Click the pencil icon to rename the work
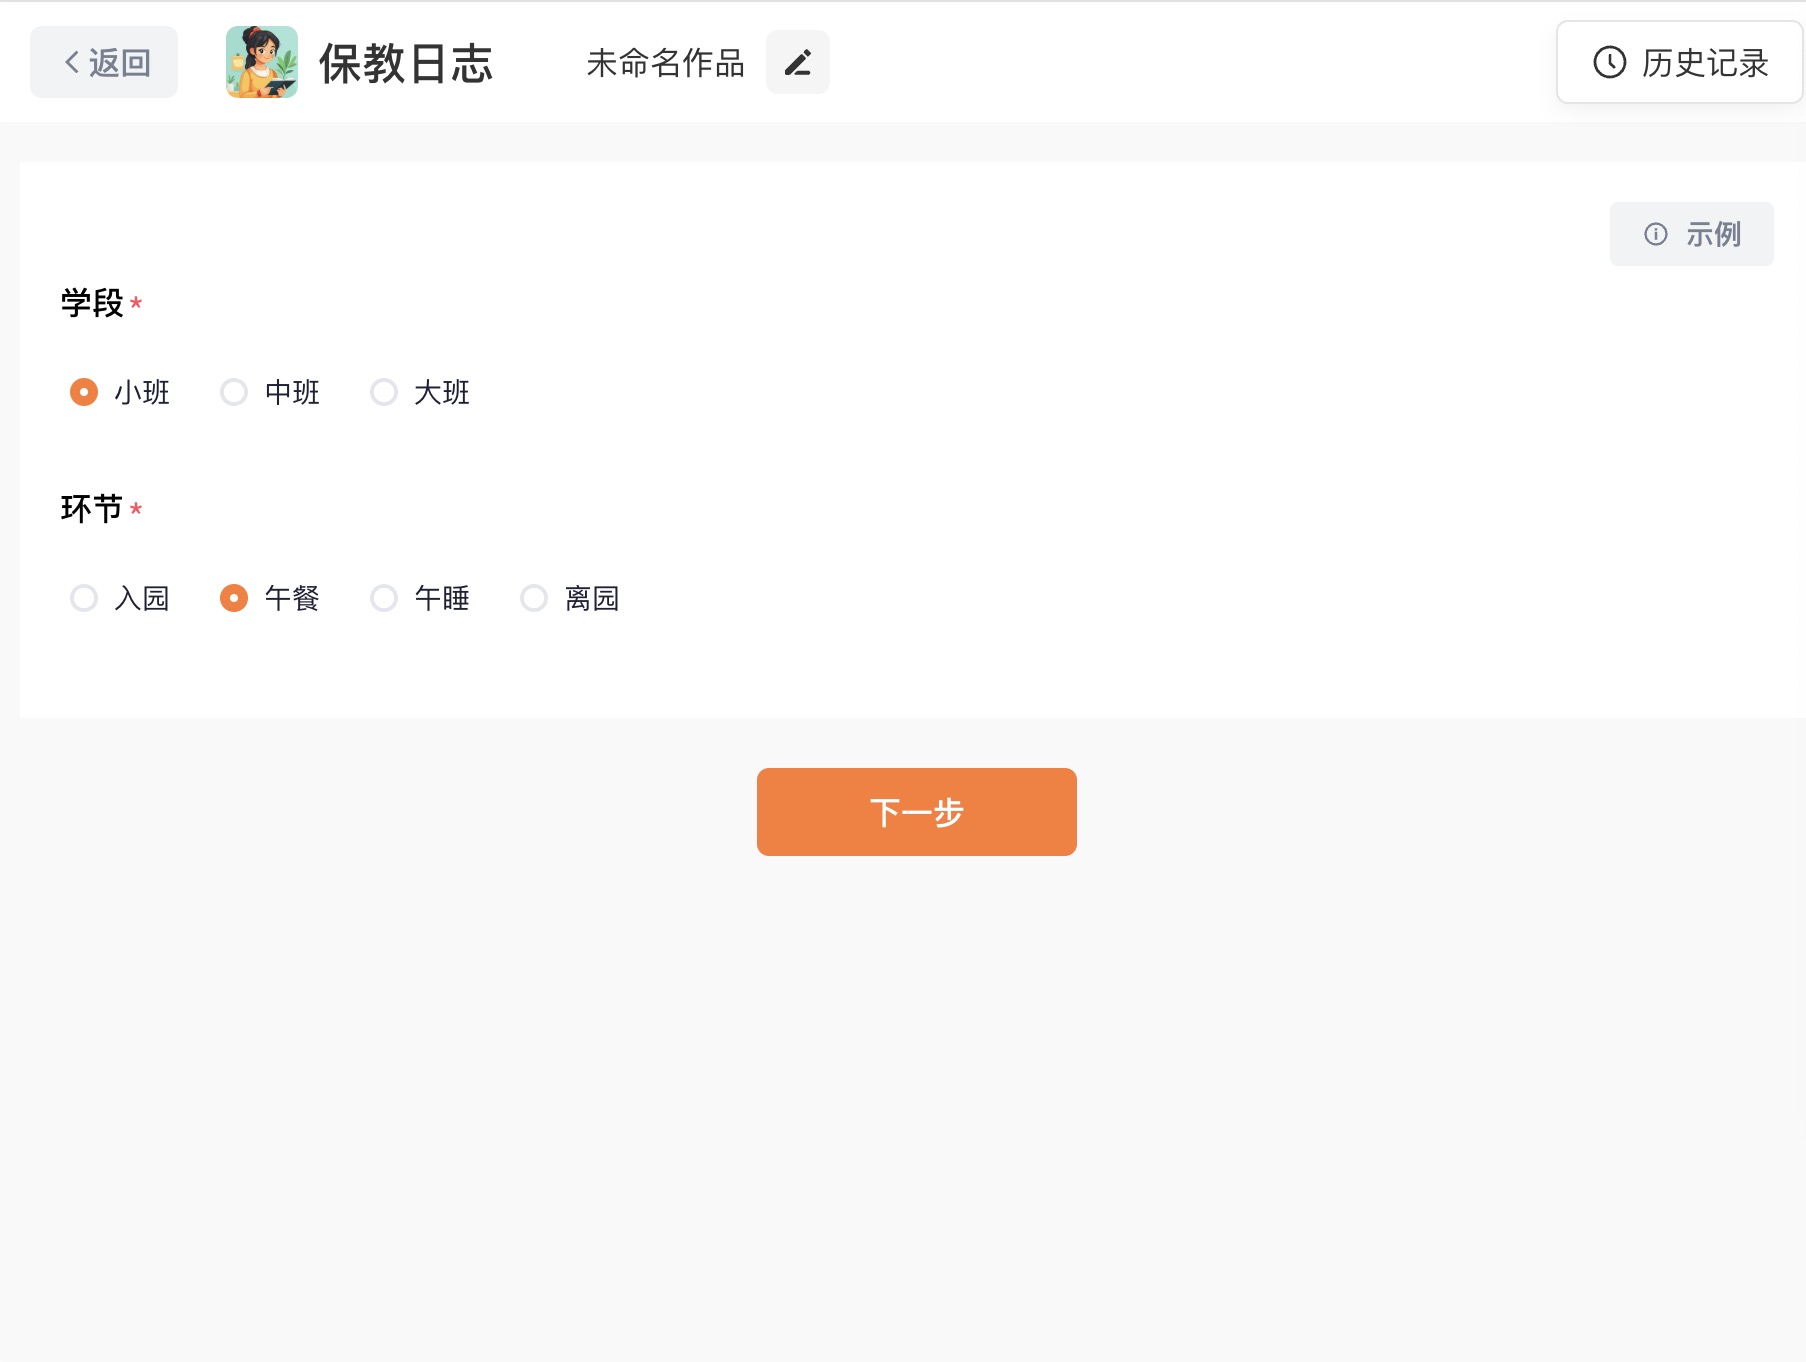The height and width of the screenshot is (1362, 1806). click(797, 63)
